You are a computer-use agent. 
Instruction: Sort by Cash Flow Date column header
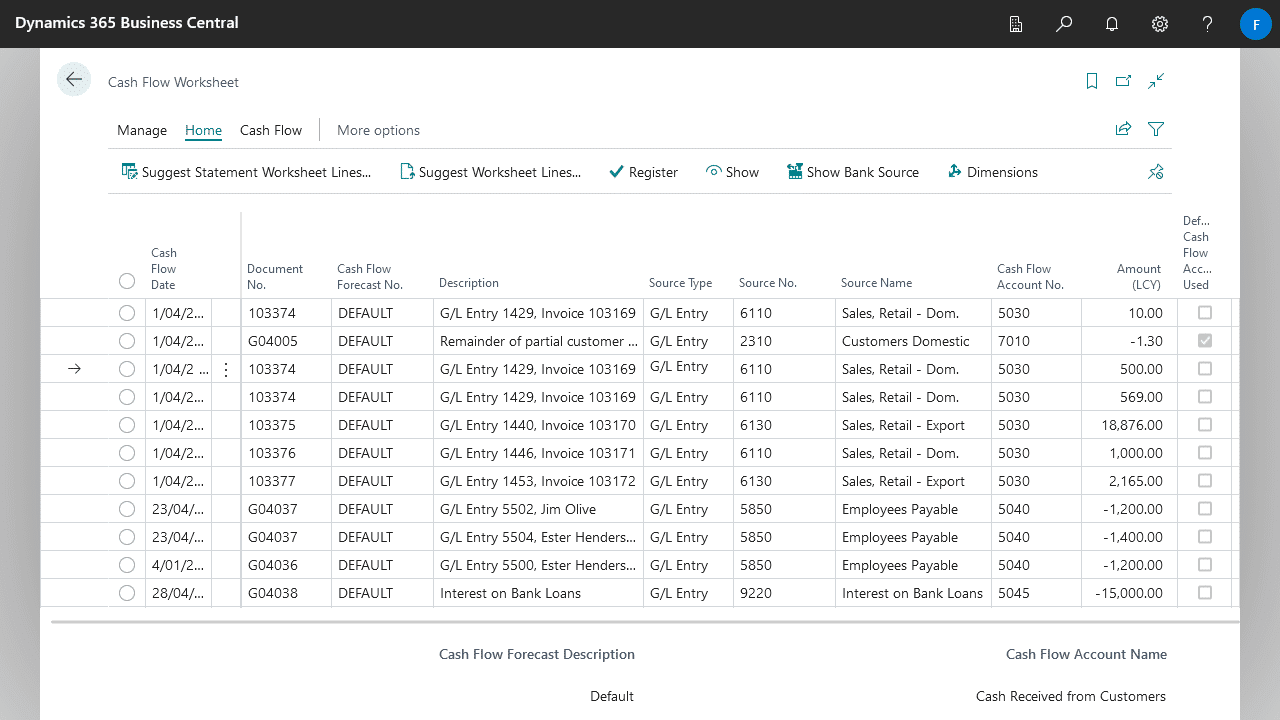pyautogui.click(x=164, y=269)
